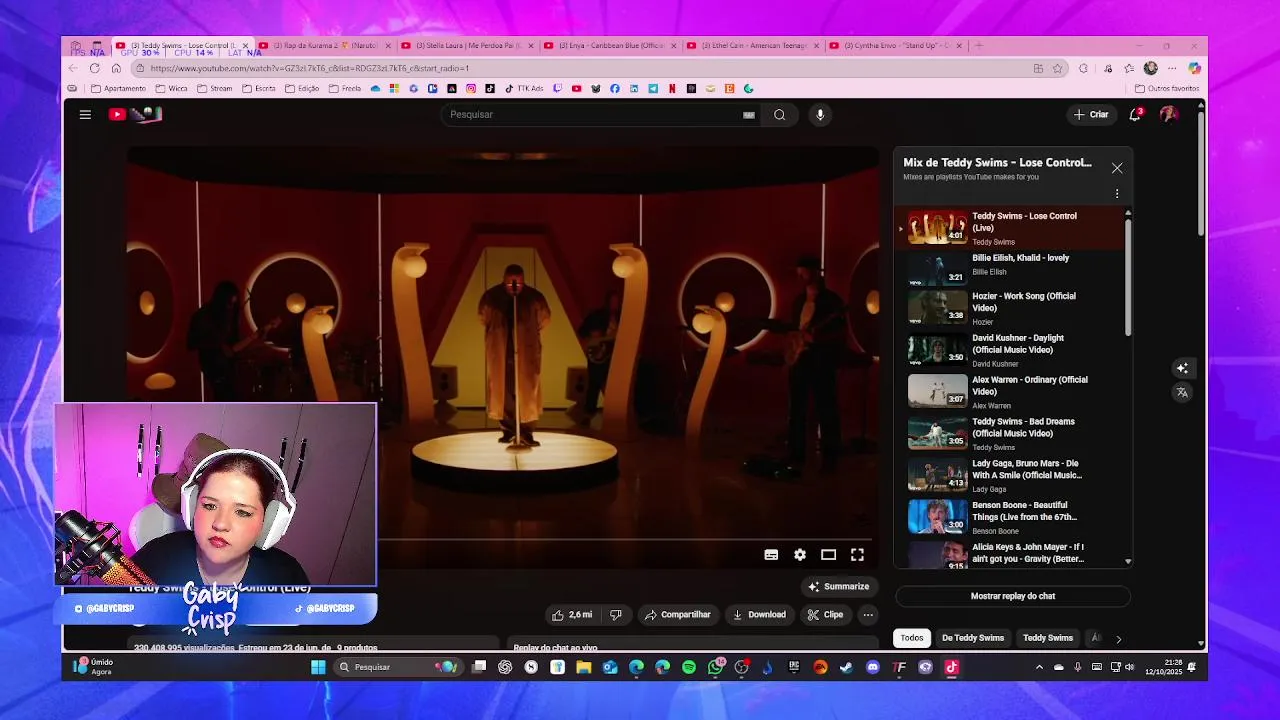Switch the player to theater mode
Screen dimensions: 1280x720
click(x=828, y=555)
